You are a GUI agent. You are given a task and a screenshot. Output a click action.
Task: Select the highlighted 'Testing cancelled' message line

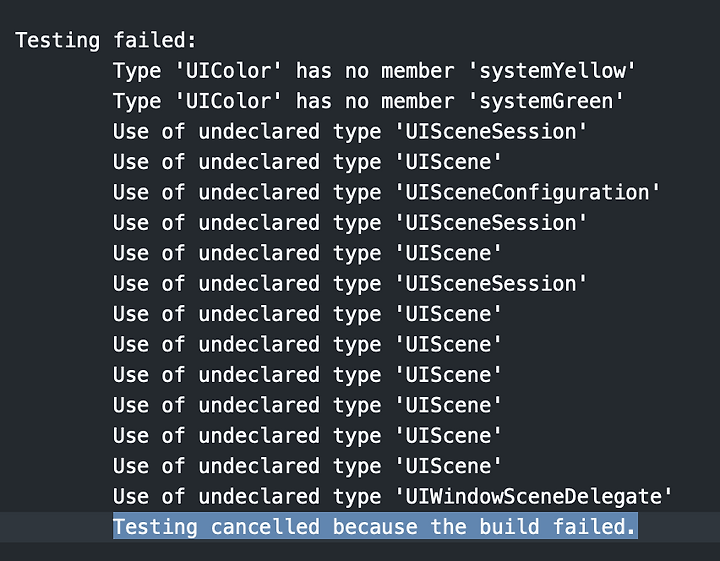point(375,527)
